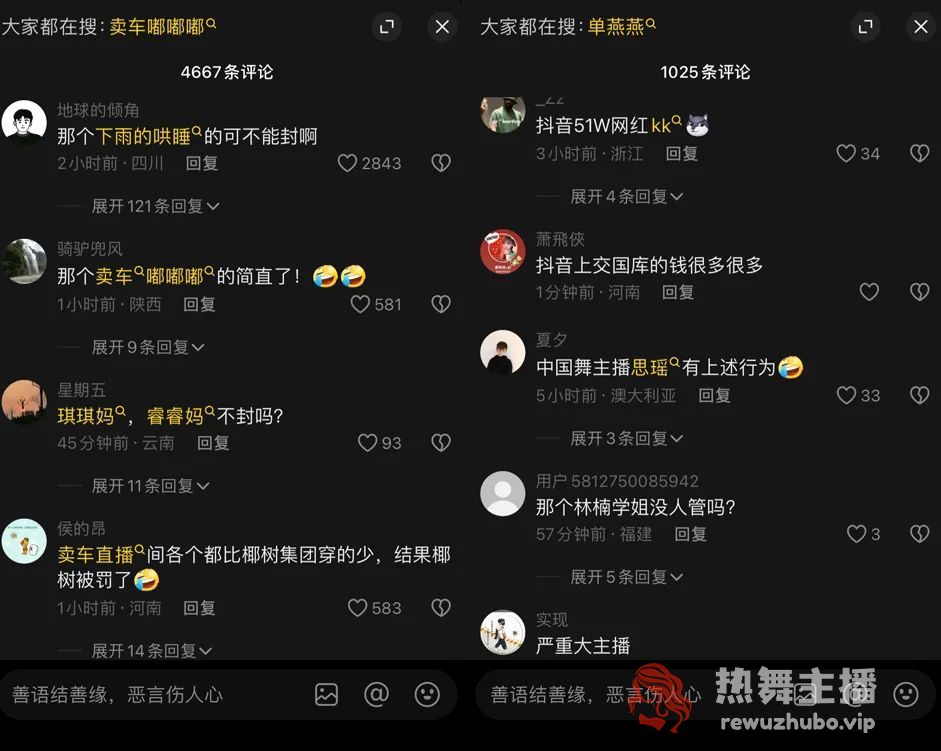Open emoji picker in right comment box
Image resolution: width=941 pixels, height=751 pixels.
click(x=906, y=695)
